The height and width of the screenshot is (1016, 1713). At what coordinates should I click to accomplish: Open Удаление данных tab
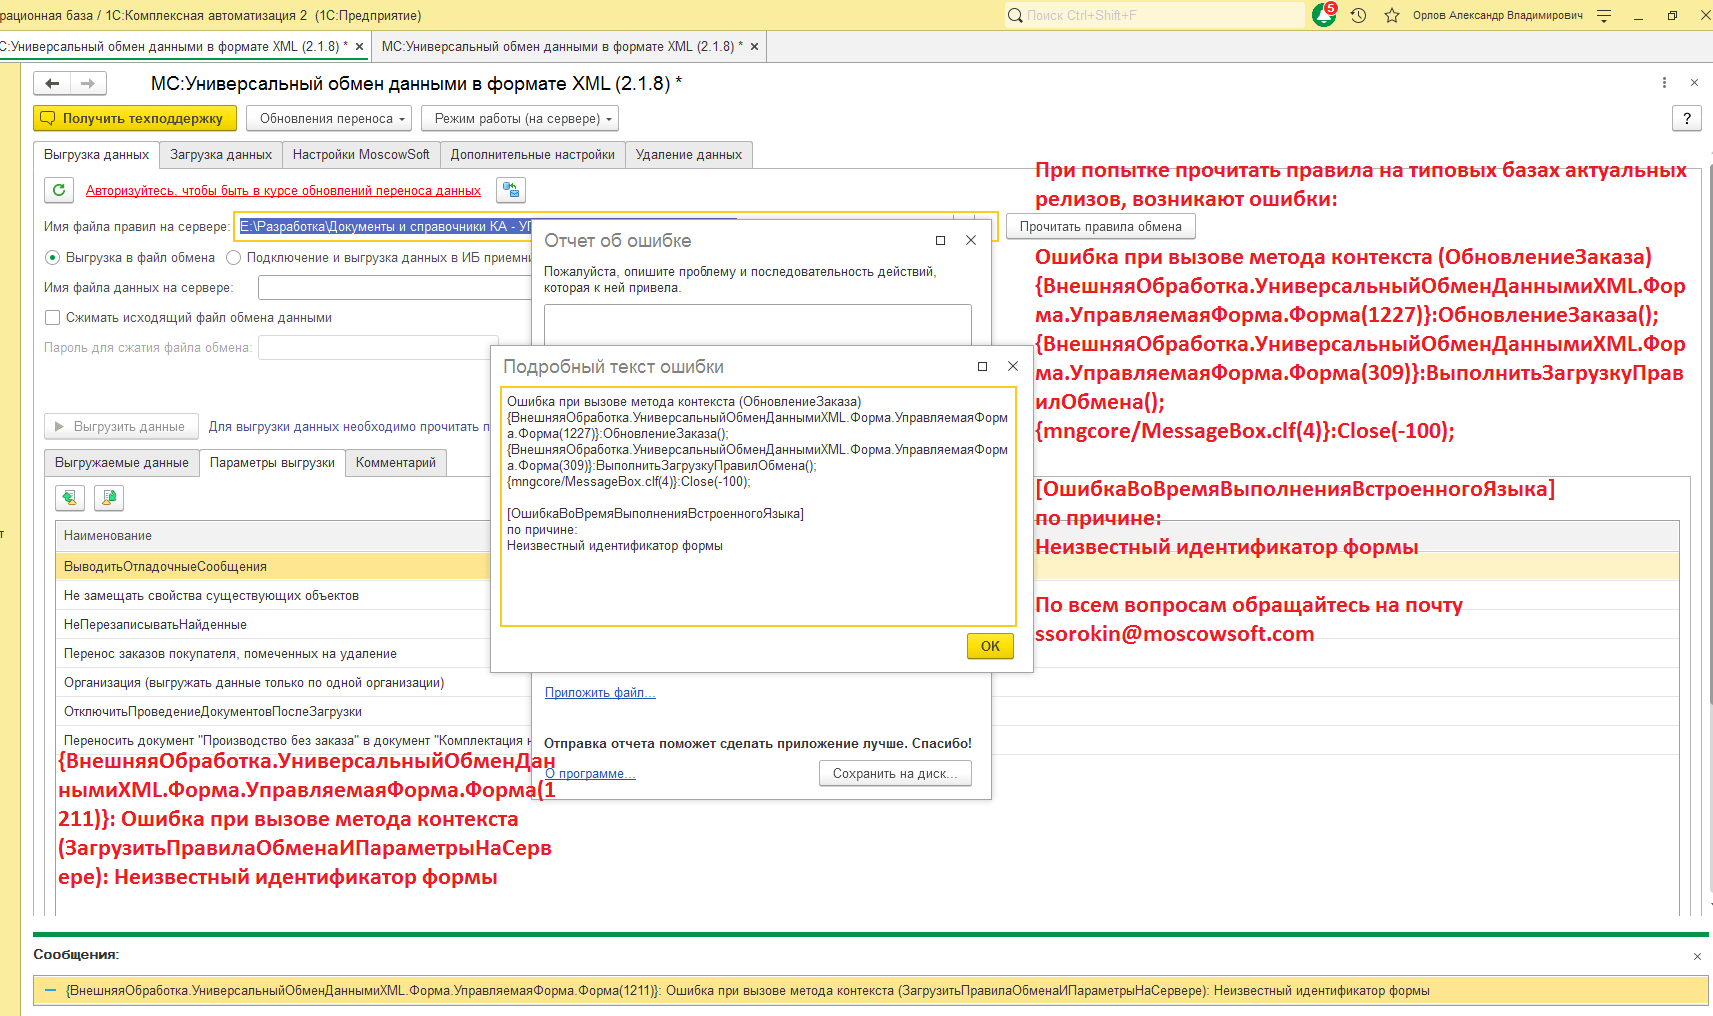[689, 155]
